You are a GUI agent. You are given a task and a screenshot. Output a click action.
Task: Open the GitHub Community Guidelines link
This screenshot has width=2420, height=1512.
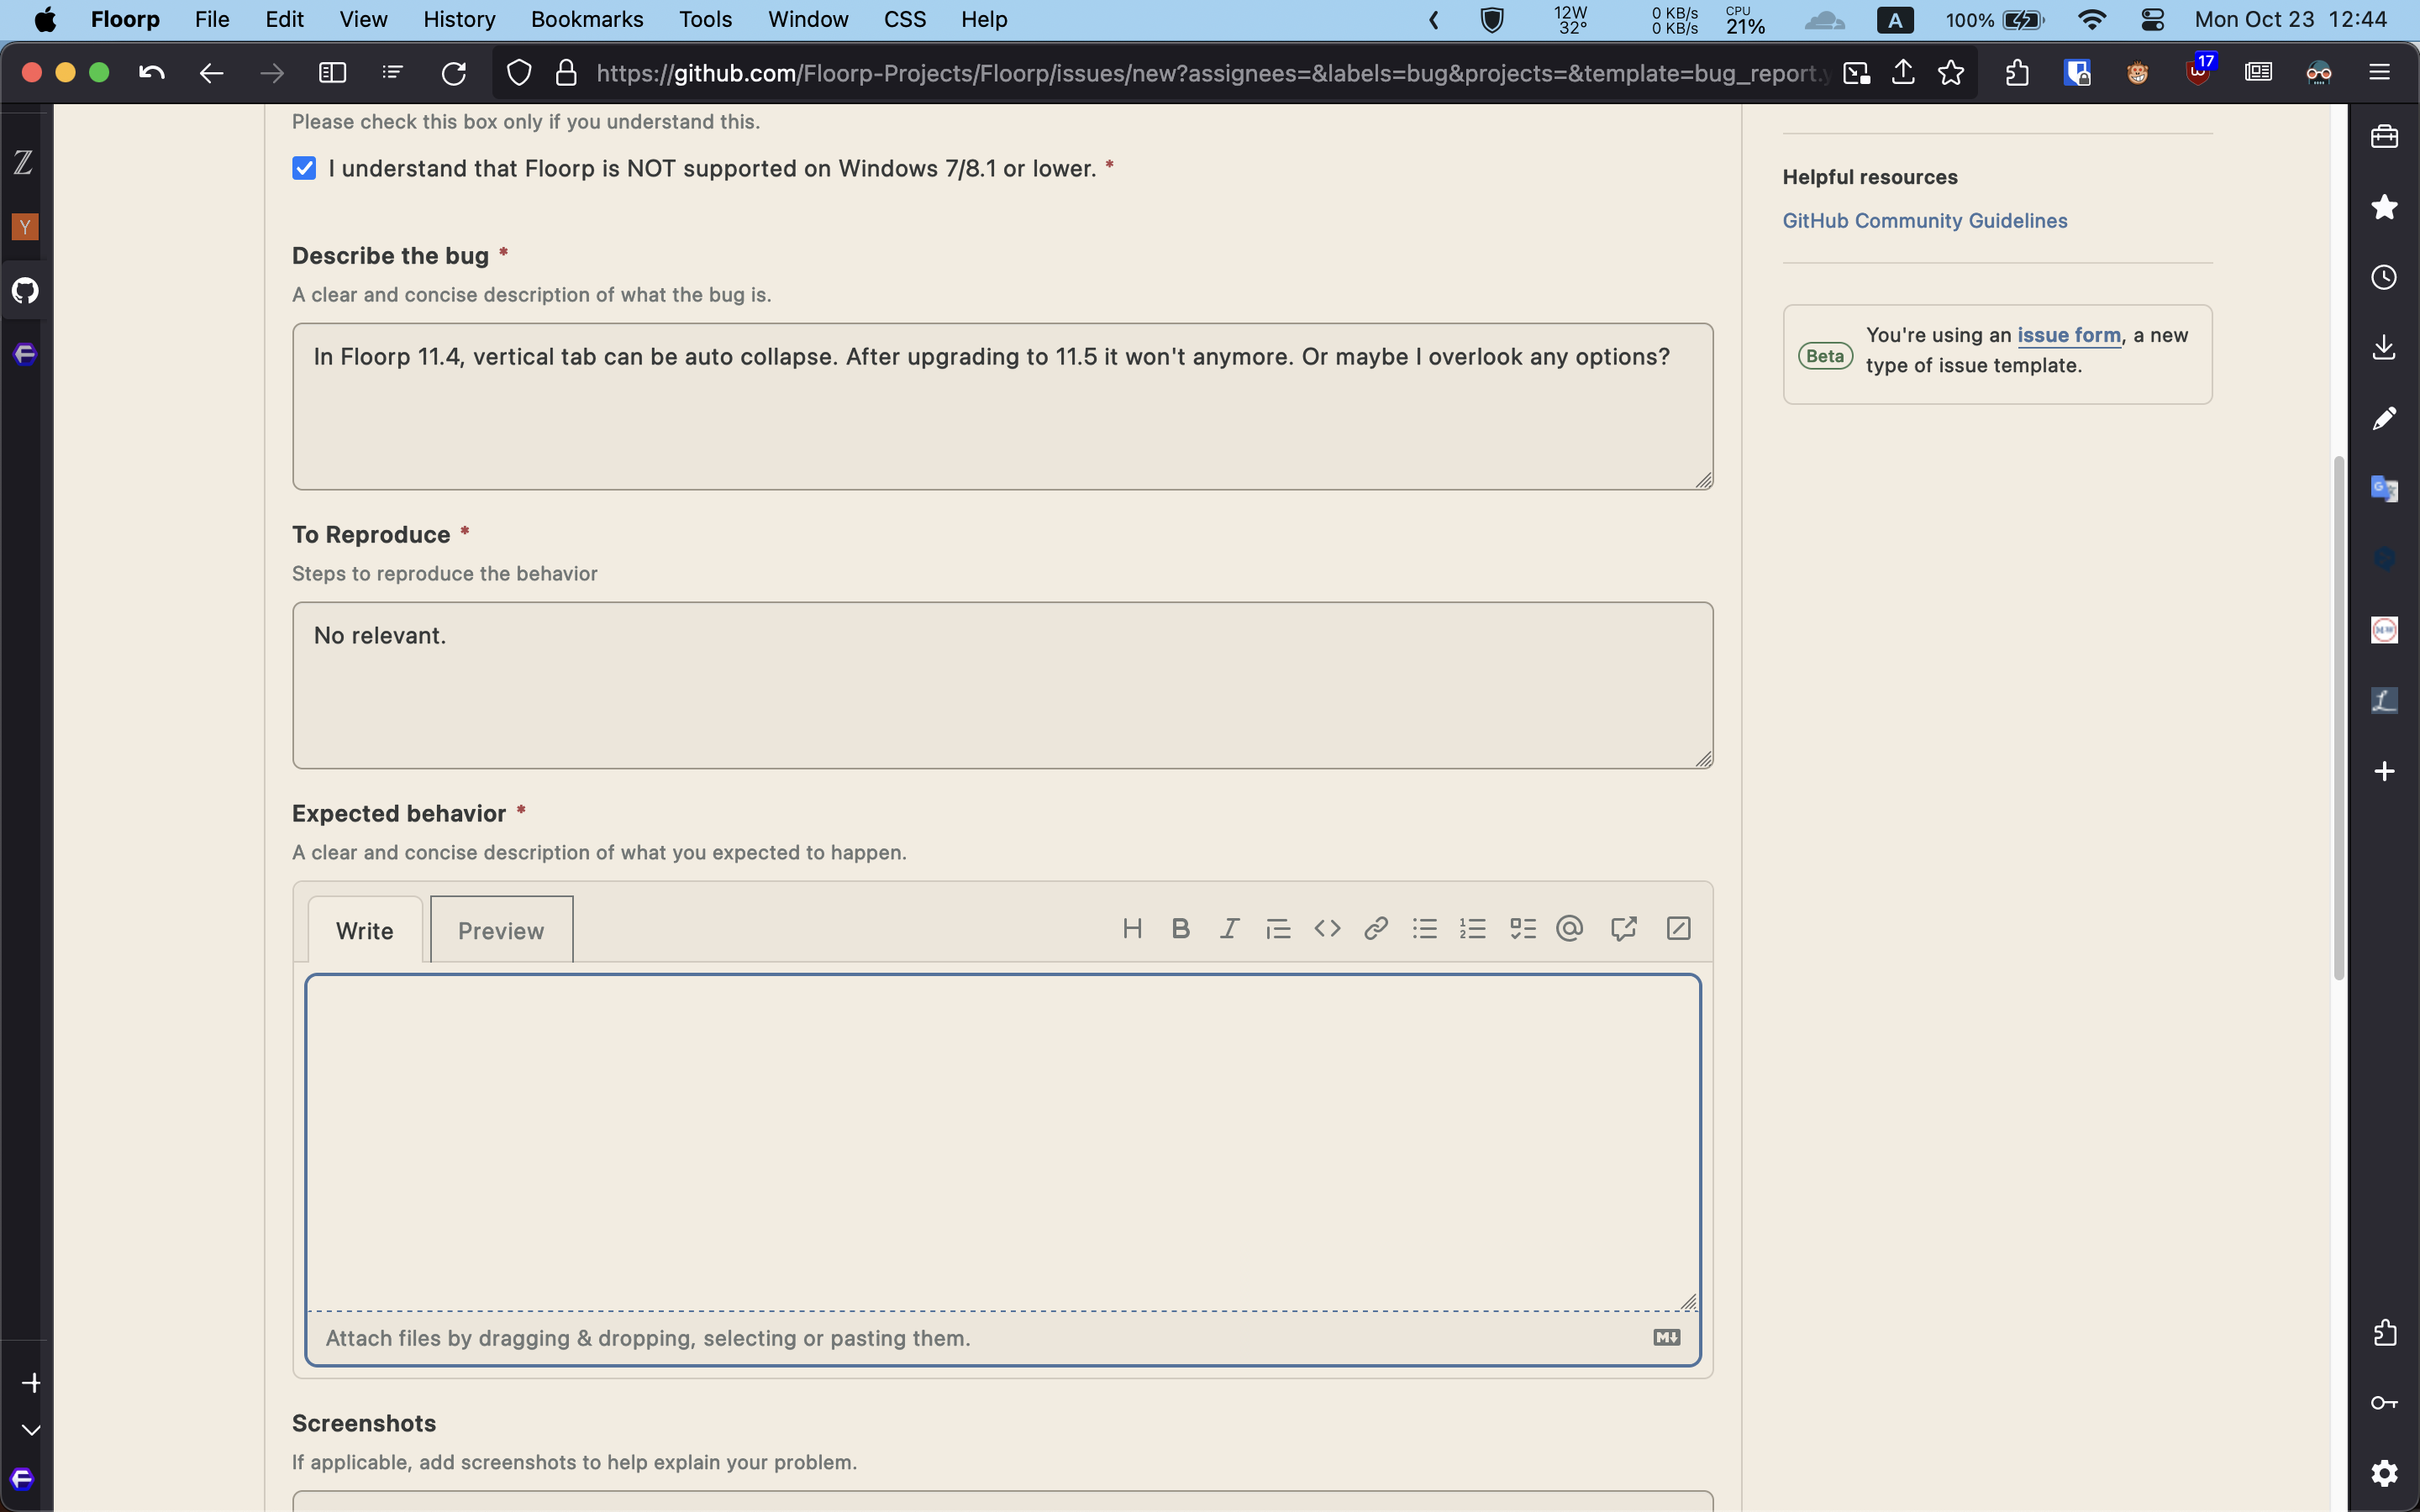pyautogui.click(x=1923, y=220)
